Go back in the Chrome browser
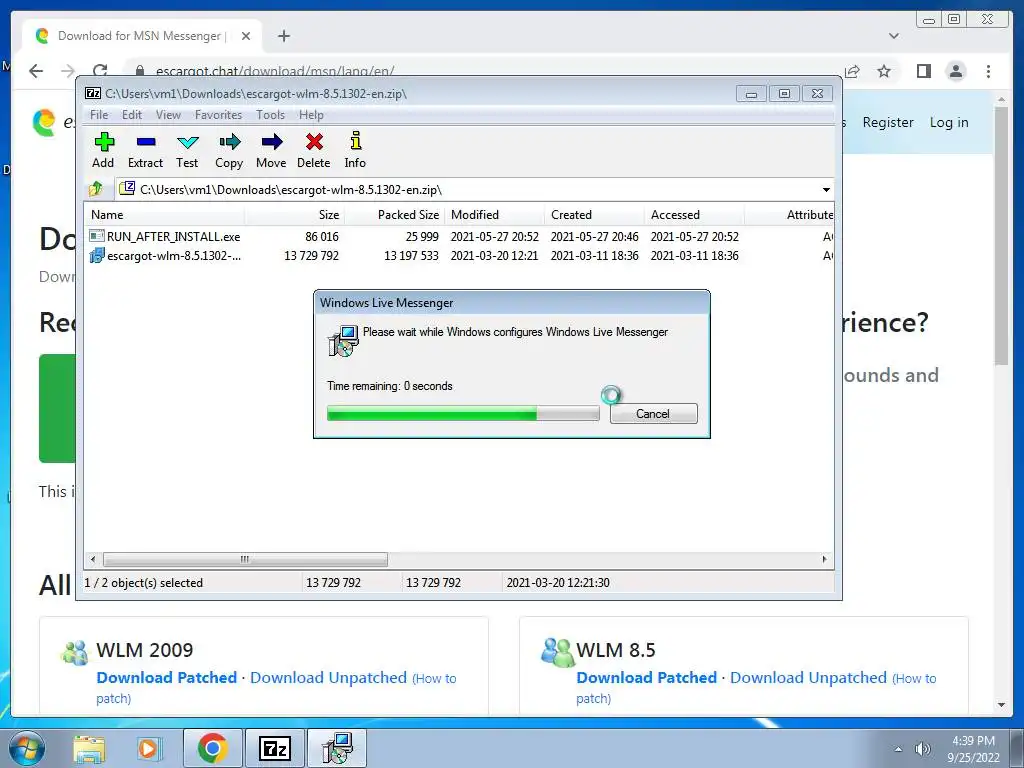This screenshot has height=768, width=1024. (x=36, y=71)
